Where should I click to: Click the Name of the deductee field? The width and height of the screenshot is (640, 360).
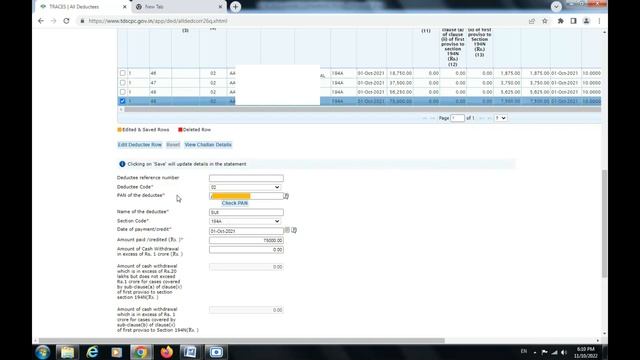(246, 212)
